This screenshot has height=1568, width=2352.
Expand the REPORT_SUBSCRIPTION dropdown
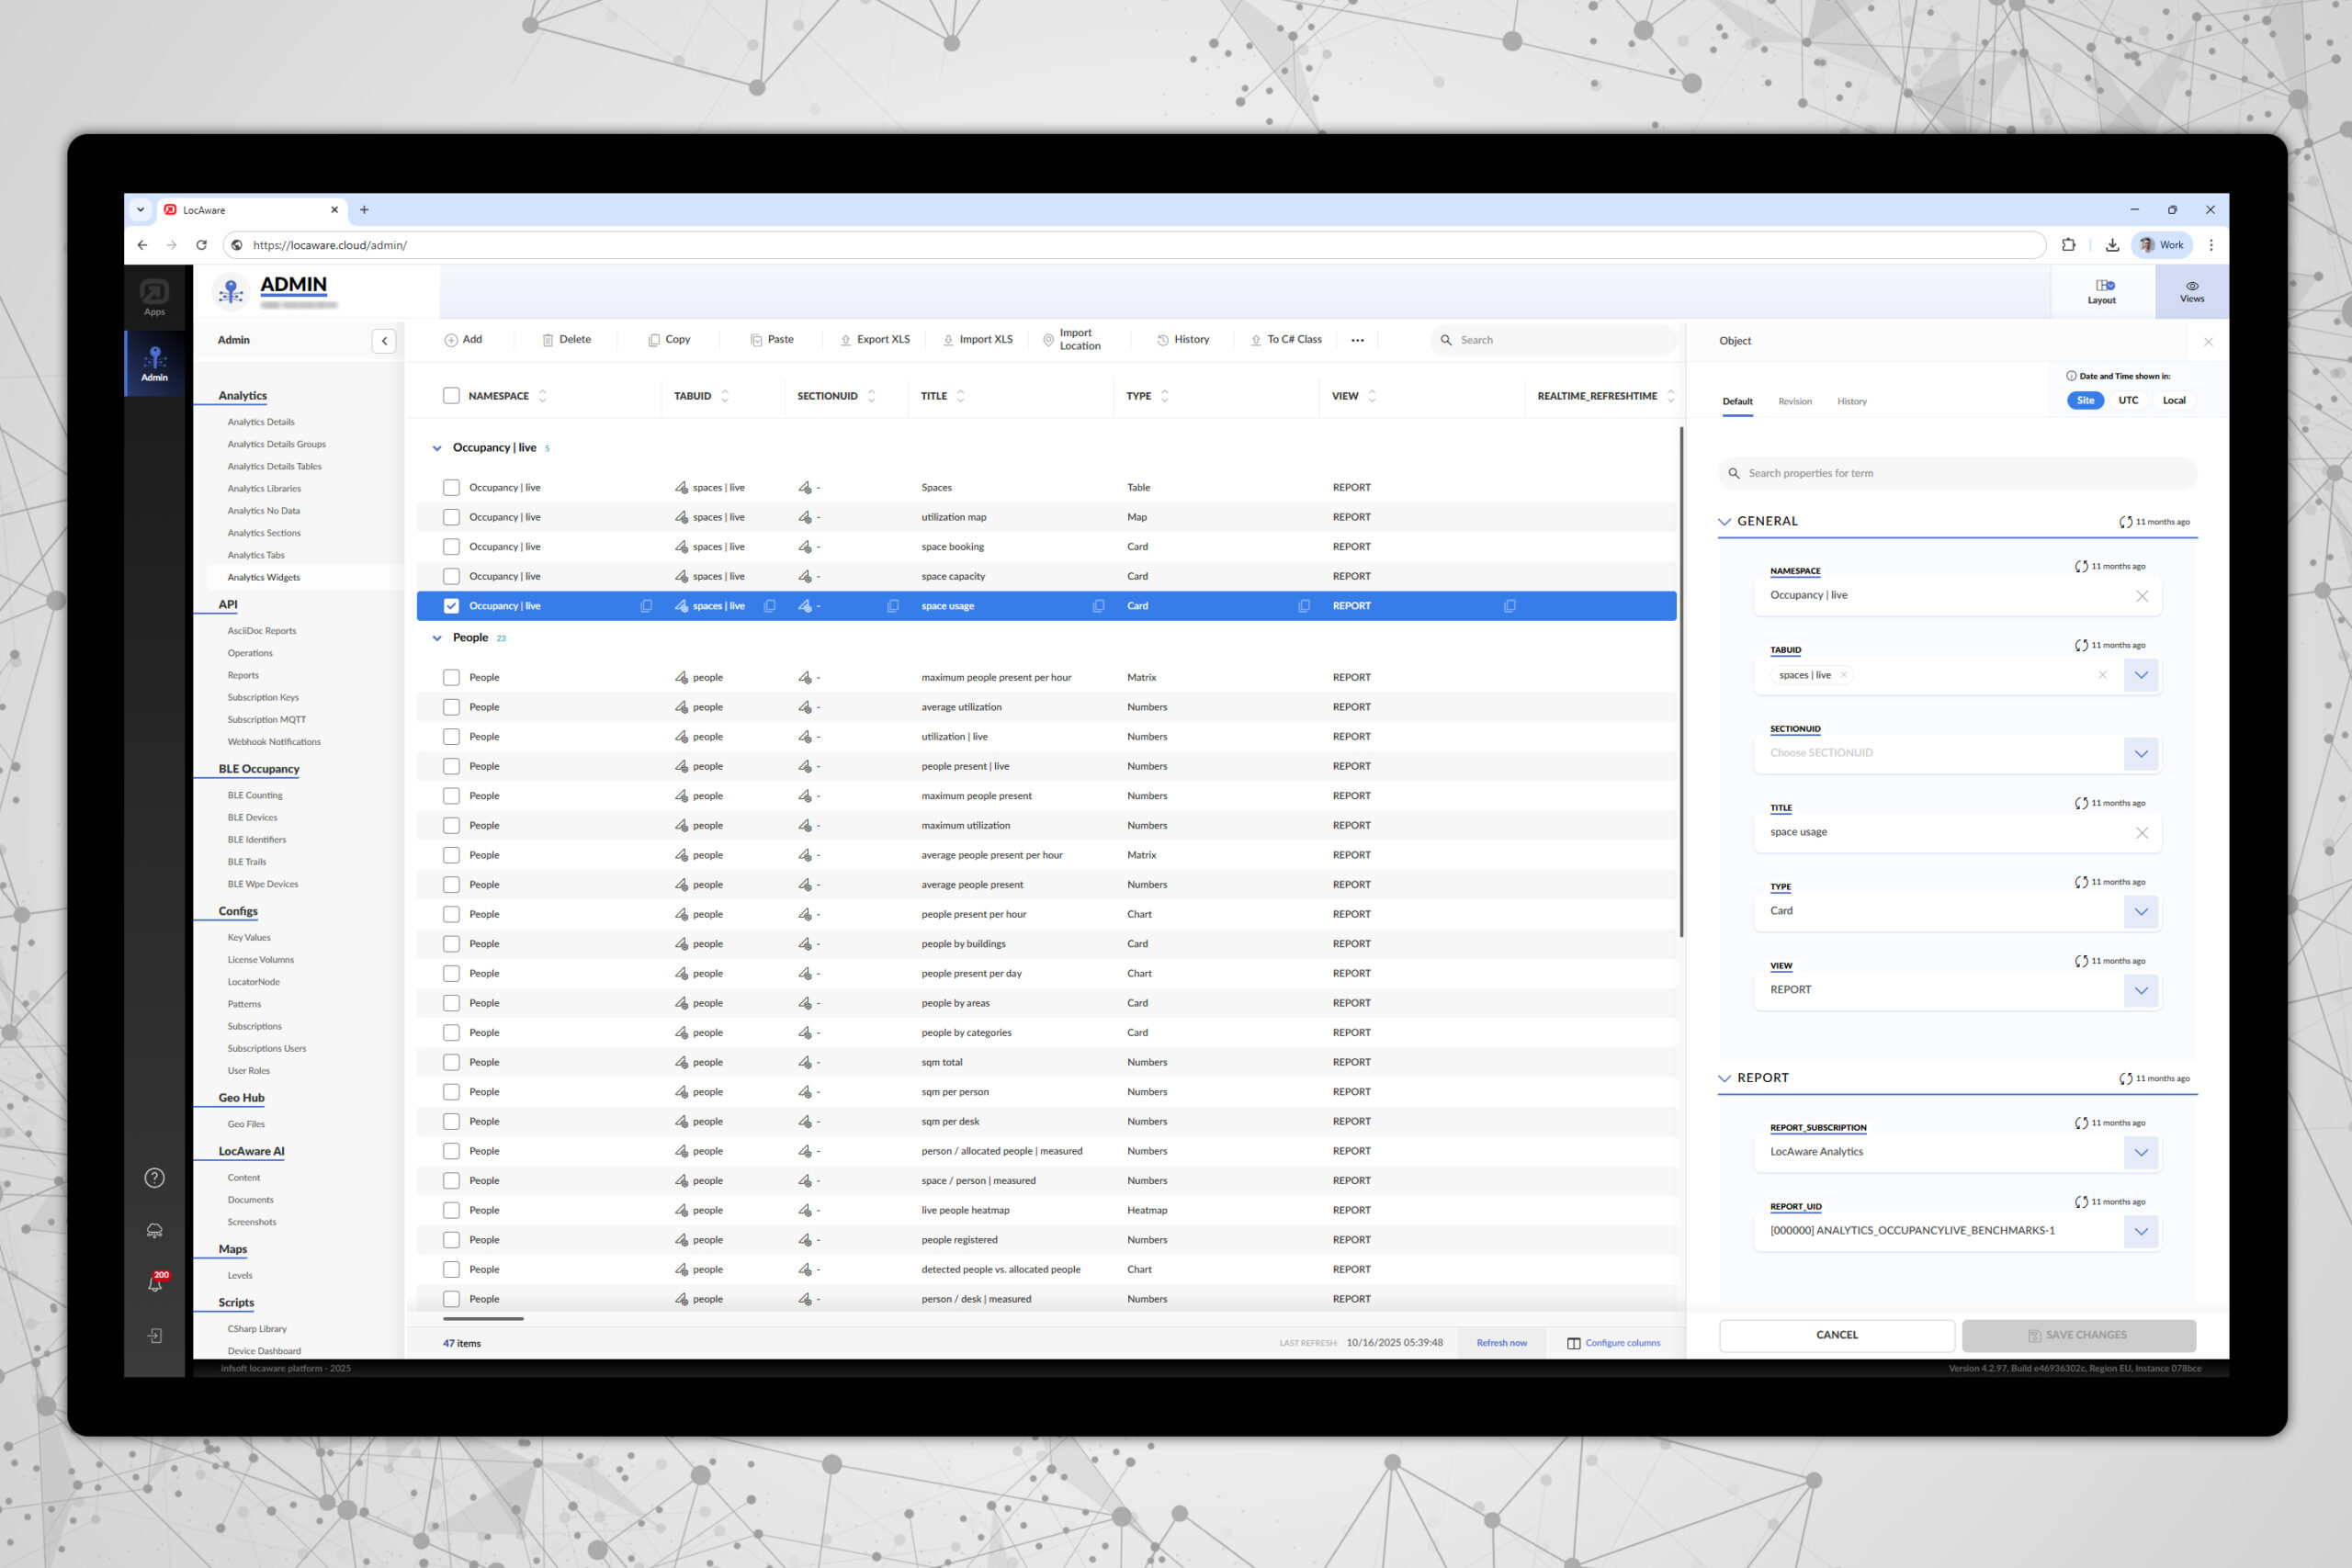pyautogui.click(x=2140, y=1152)
